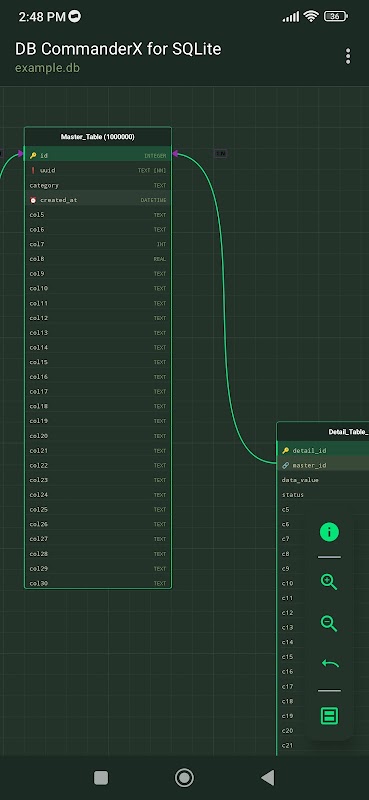Click the 1:N relationship label
This screenshot has height=800, width=369.
(x=220, y=154)
